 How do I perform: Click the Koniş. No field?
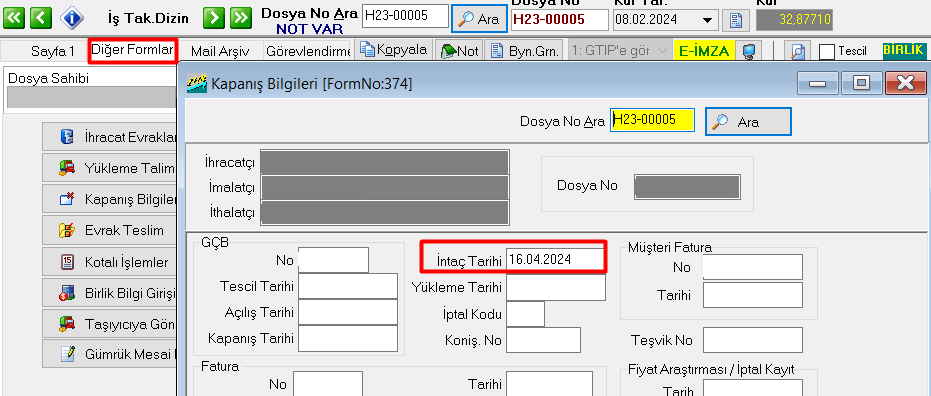543,340
